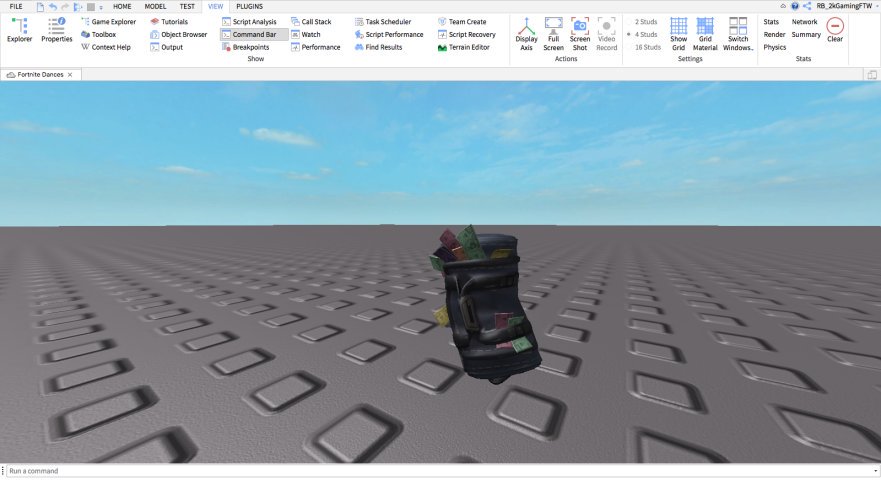
Task: Toggle Show Grid
Action: 678,34
